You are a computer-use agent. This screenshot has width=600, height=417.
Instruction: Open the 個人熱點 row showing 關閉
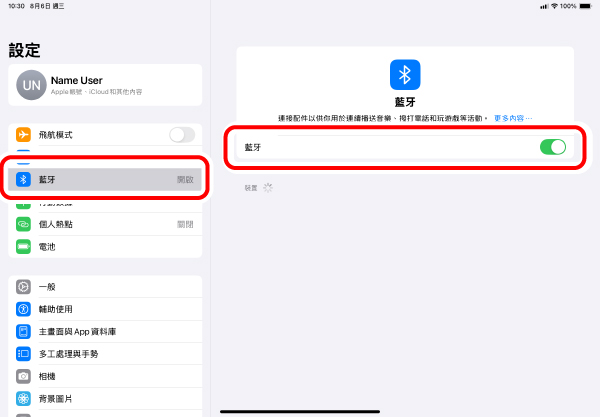[x=105, y=224]
